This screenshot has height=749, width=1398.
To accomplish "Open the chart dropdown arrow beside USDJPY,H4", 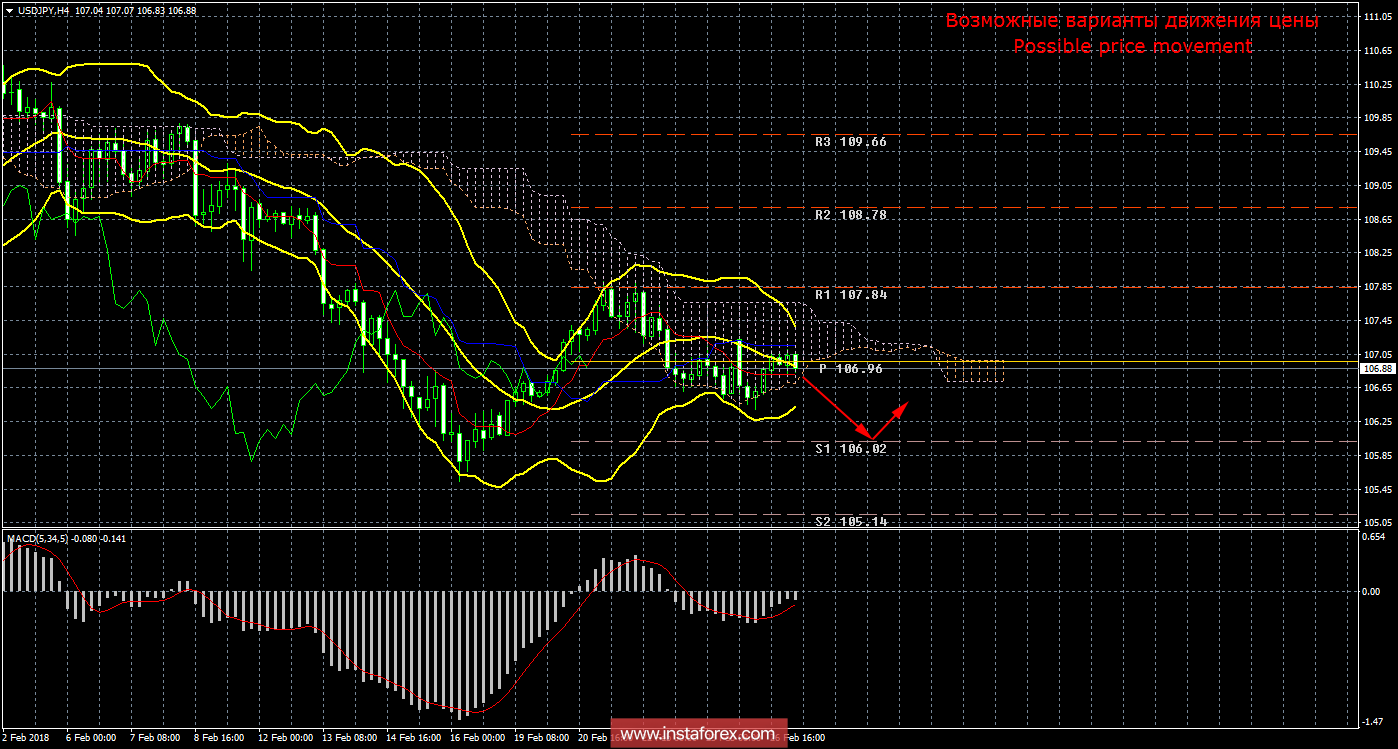I will (9, 10).
